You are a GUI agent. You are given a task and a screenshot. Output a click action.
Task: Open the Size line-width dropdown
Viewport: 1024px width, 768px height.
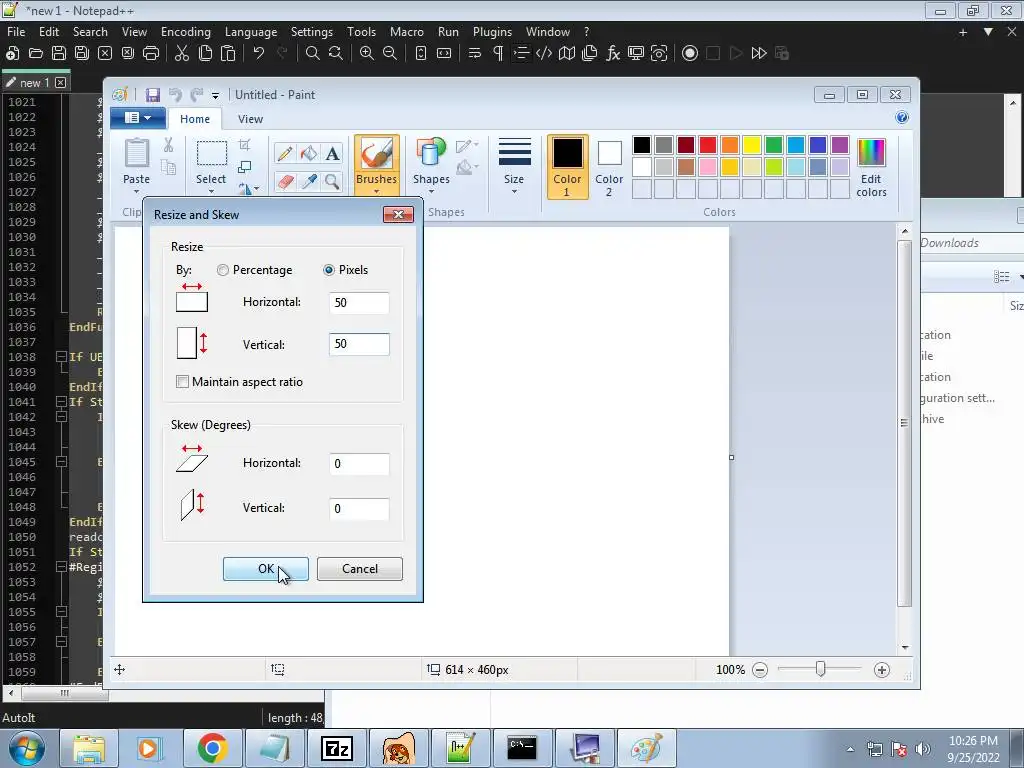(514, 166)
